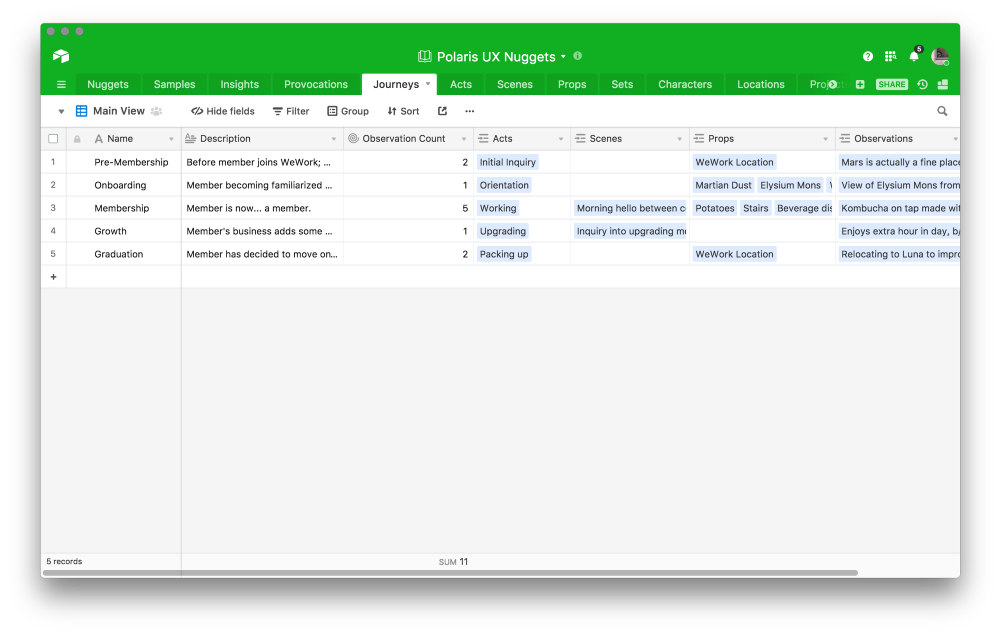Click the share view export icon

point(442,111)
